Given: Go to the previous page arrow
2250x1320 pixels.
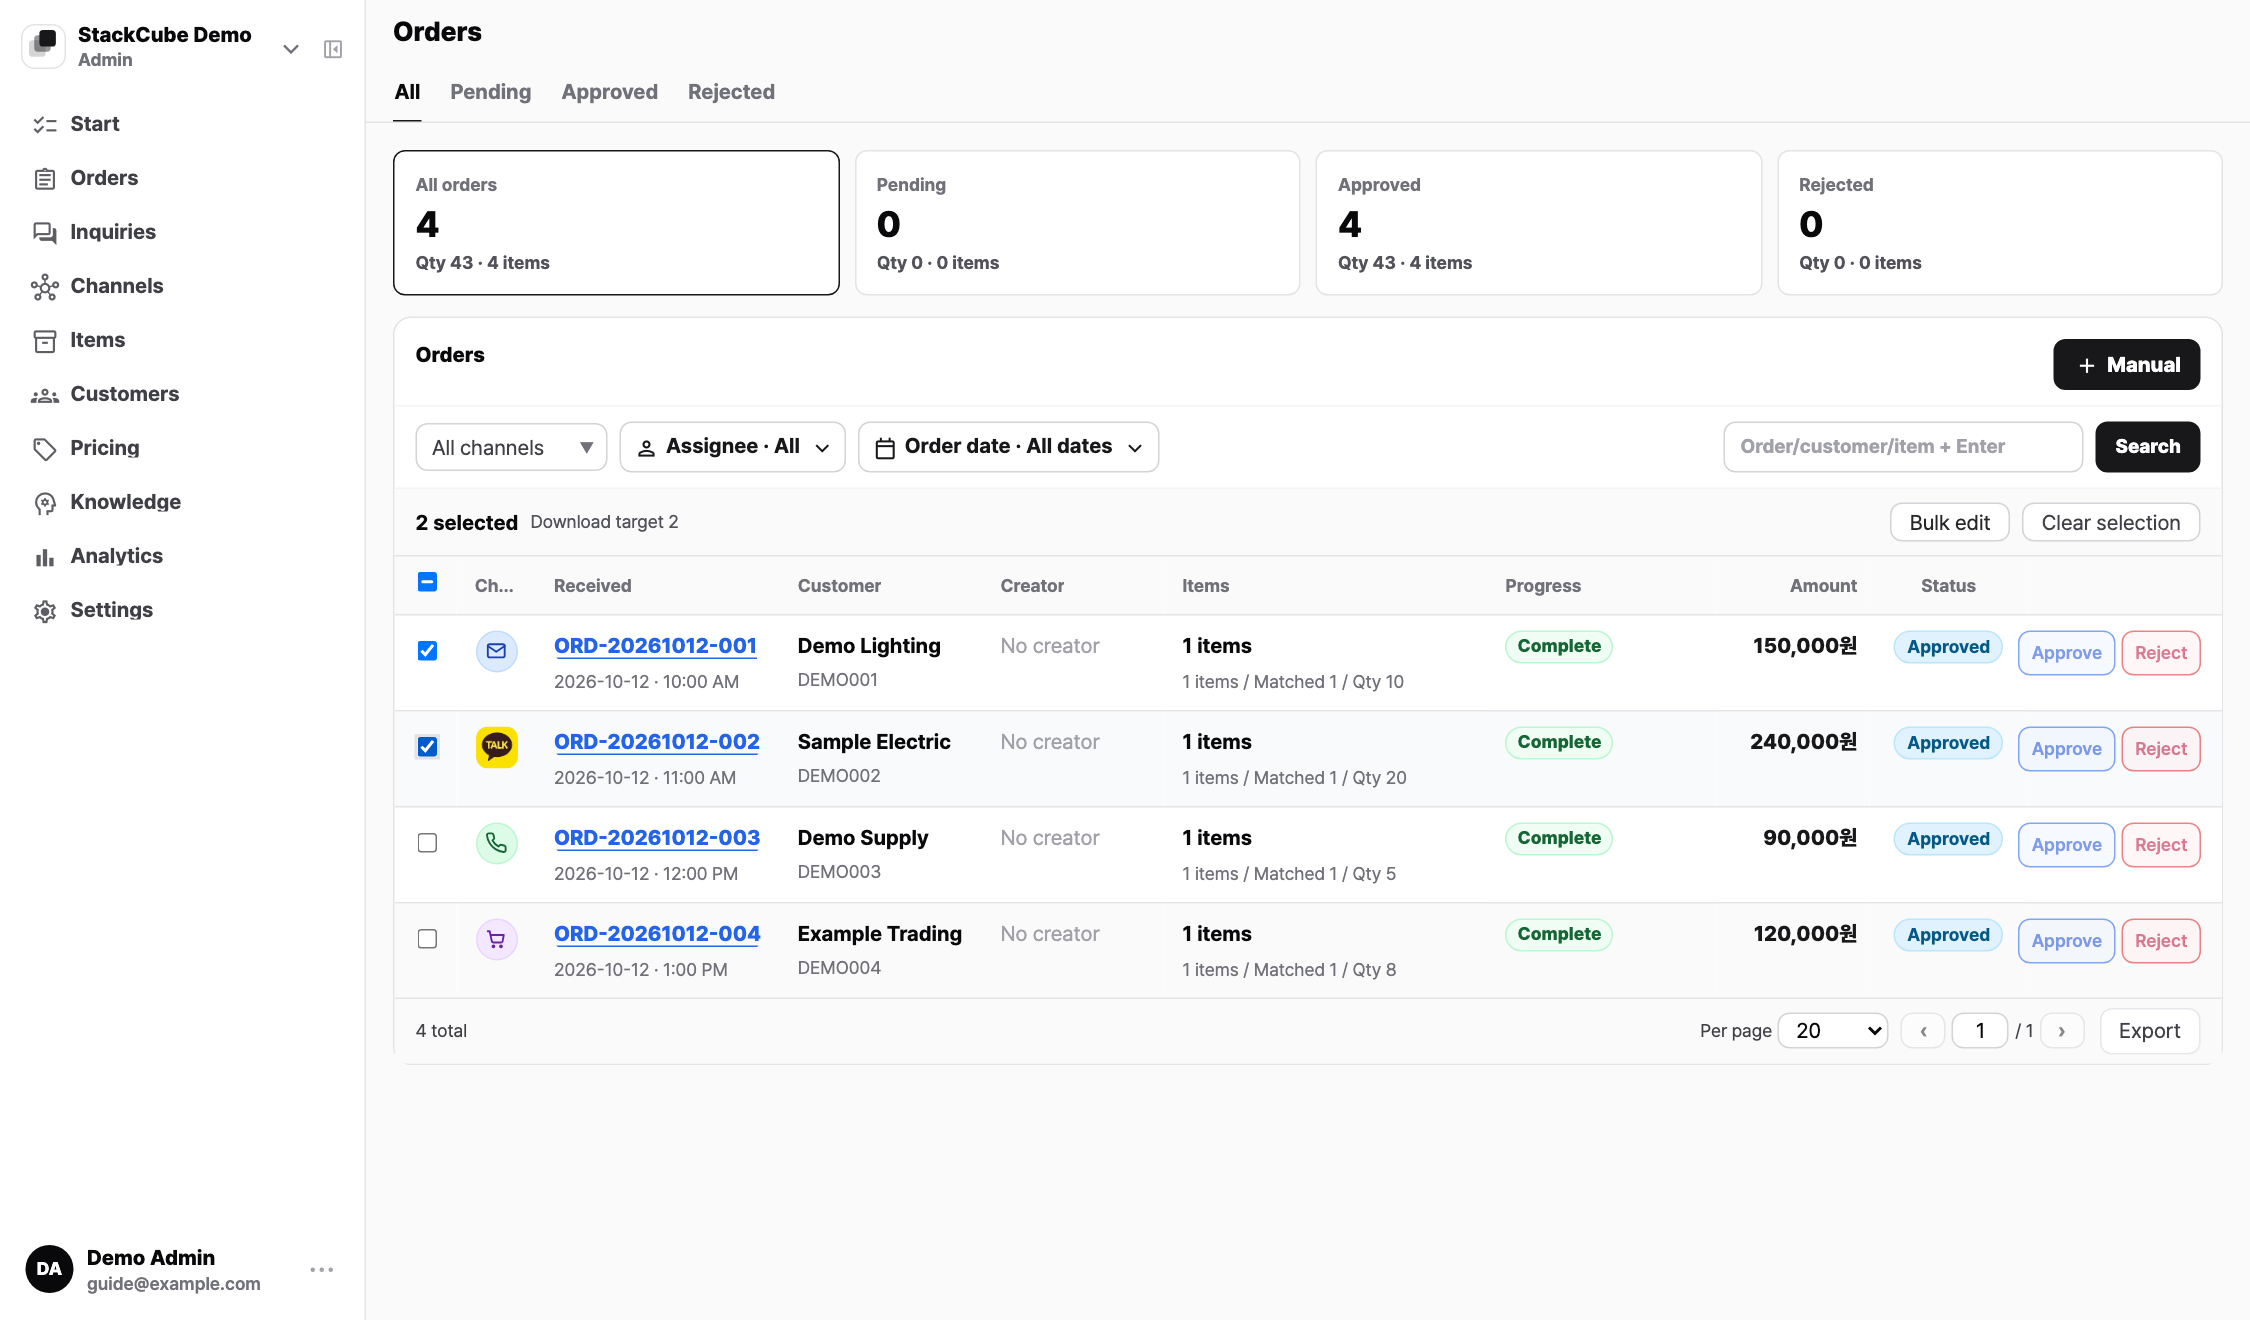Looking at the screenshot, I should pos(1923,1031).
